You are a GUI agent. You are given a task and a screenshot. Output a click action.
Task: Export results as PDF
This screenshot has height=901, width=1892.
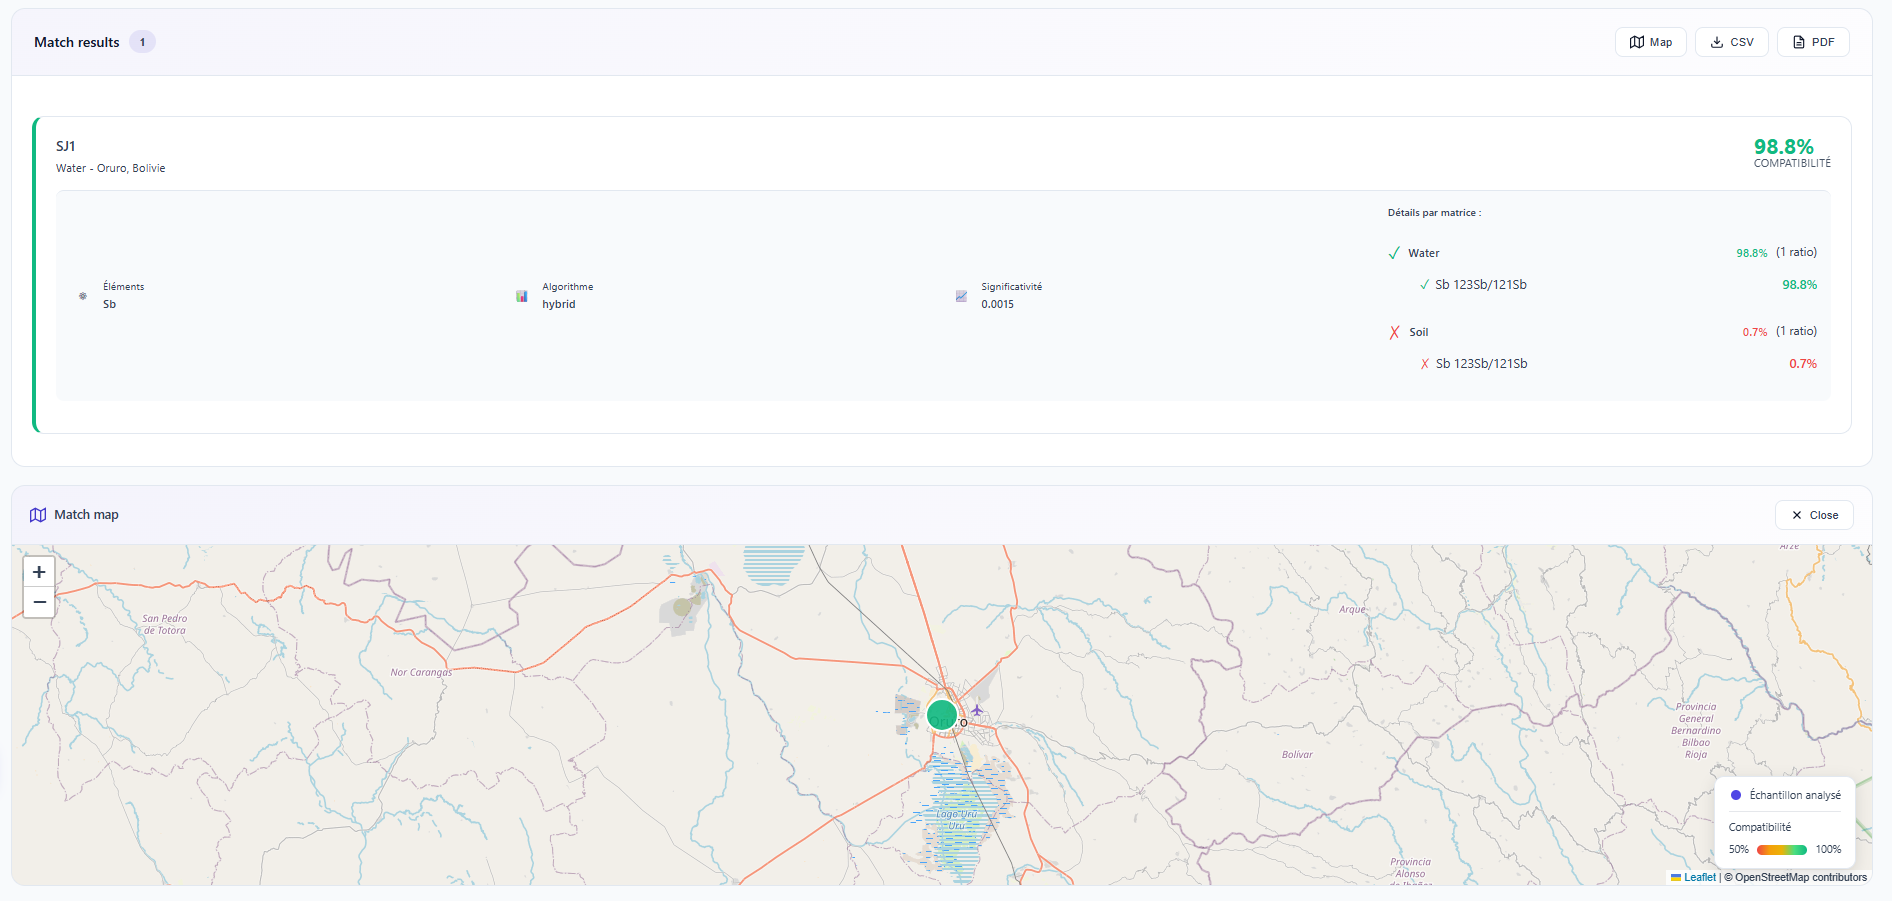pyautogui.click(x=1812, y=42)
